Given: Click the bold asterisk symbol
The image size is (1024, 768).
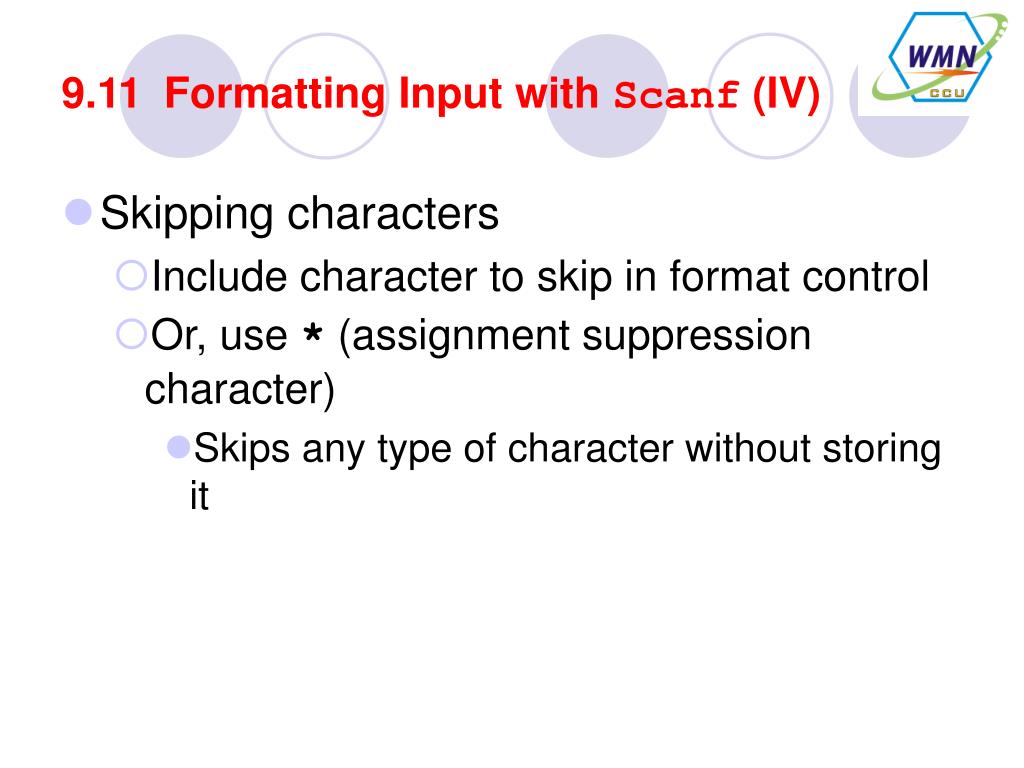Looking at the screenshot, I should (312, 339).
